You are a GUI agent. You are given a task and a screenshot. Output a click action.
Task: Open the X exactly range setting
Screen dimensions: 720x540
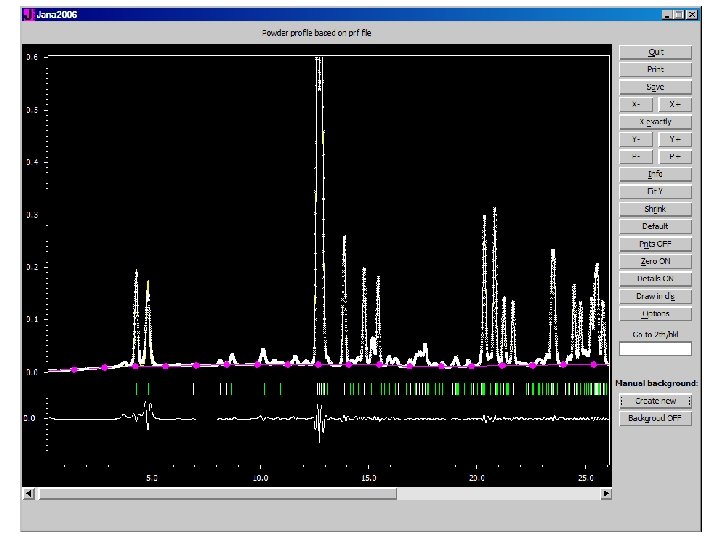pos(655,122)
